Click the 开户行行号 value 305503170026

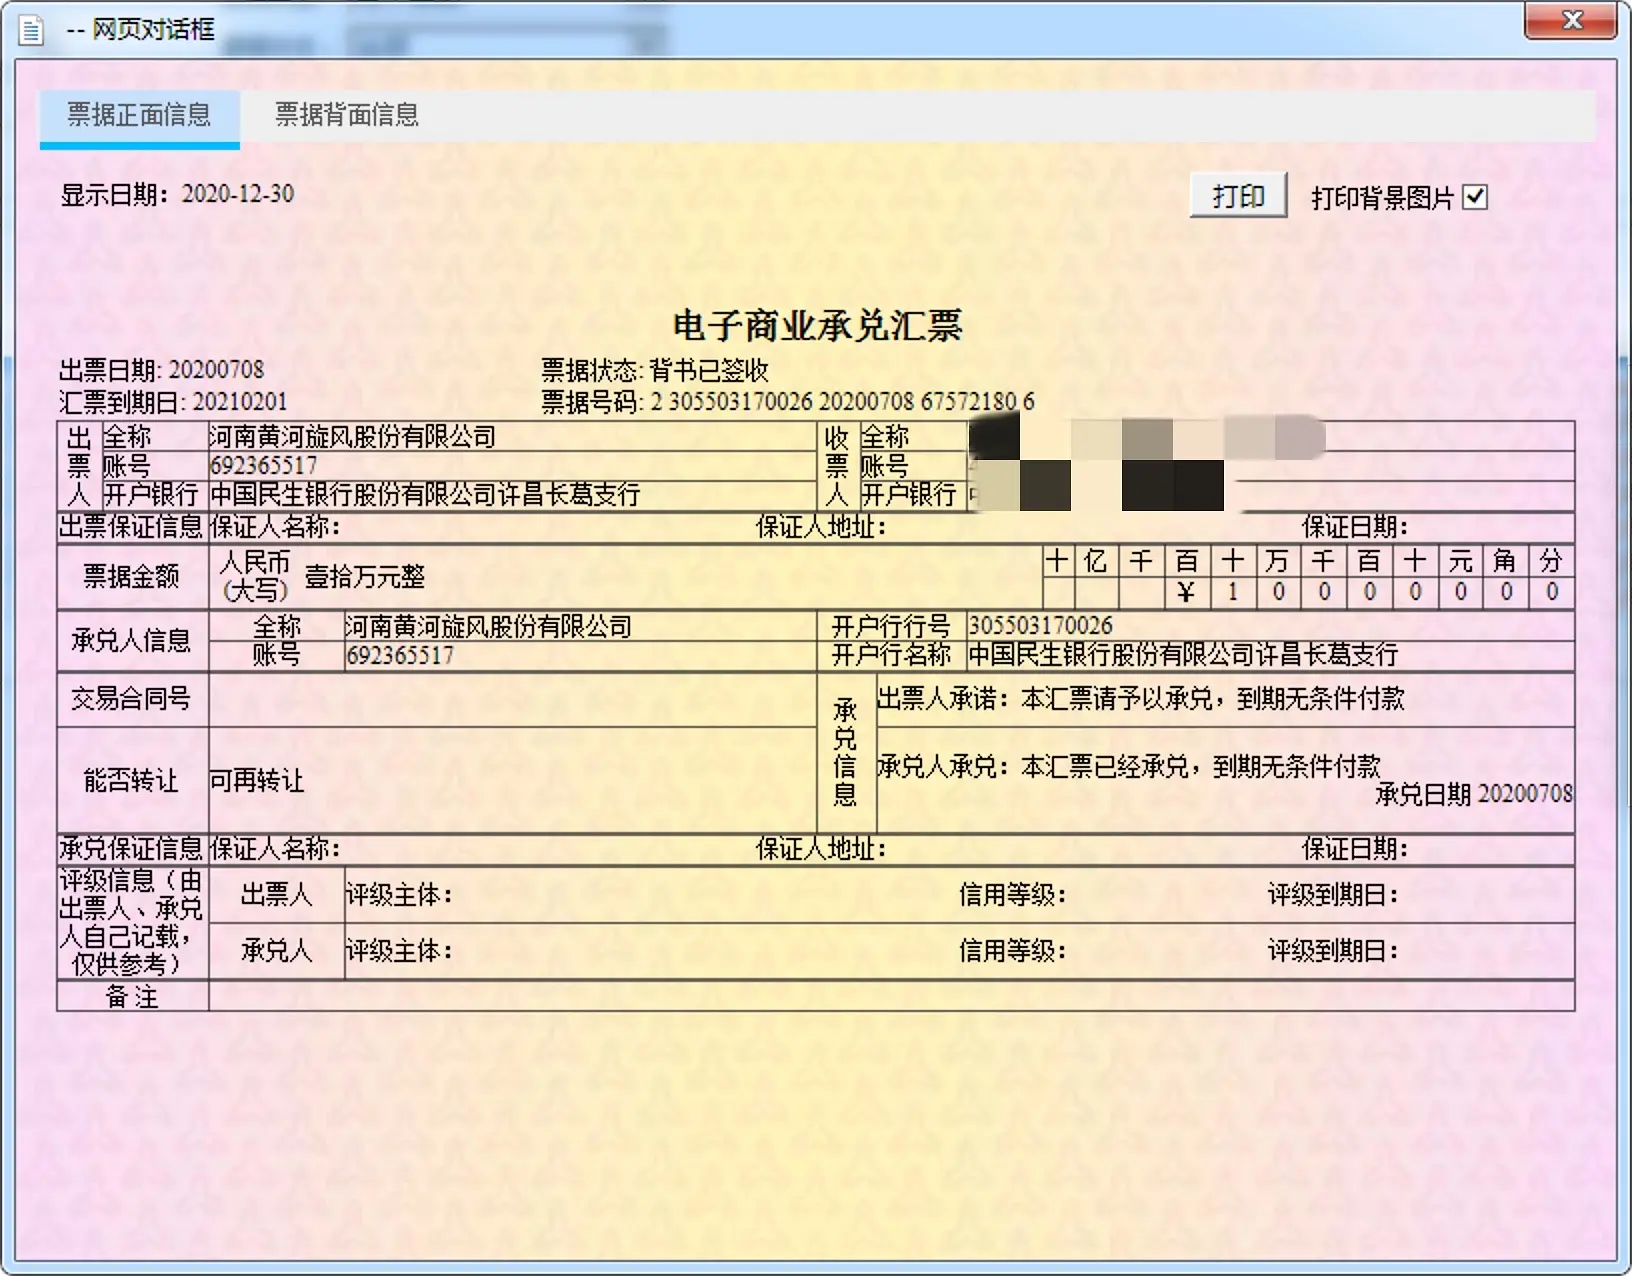[x=1040, y=626]
